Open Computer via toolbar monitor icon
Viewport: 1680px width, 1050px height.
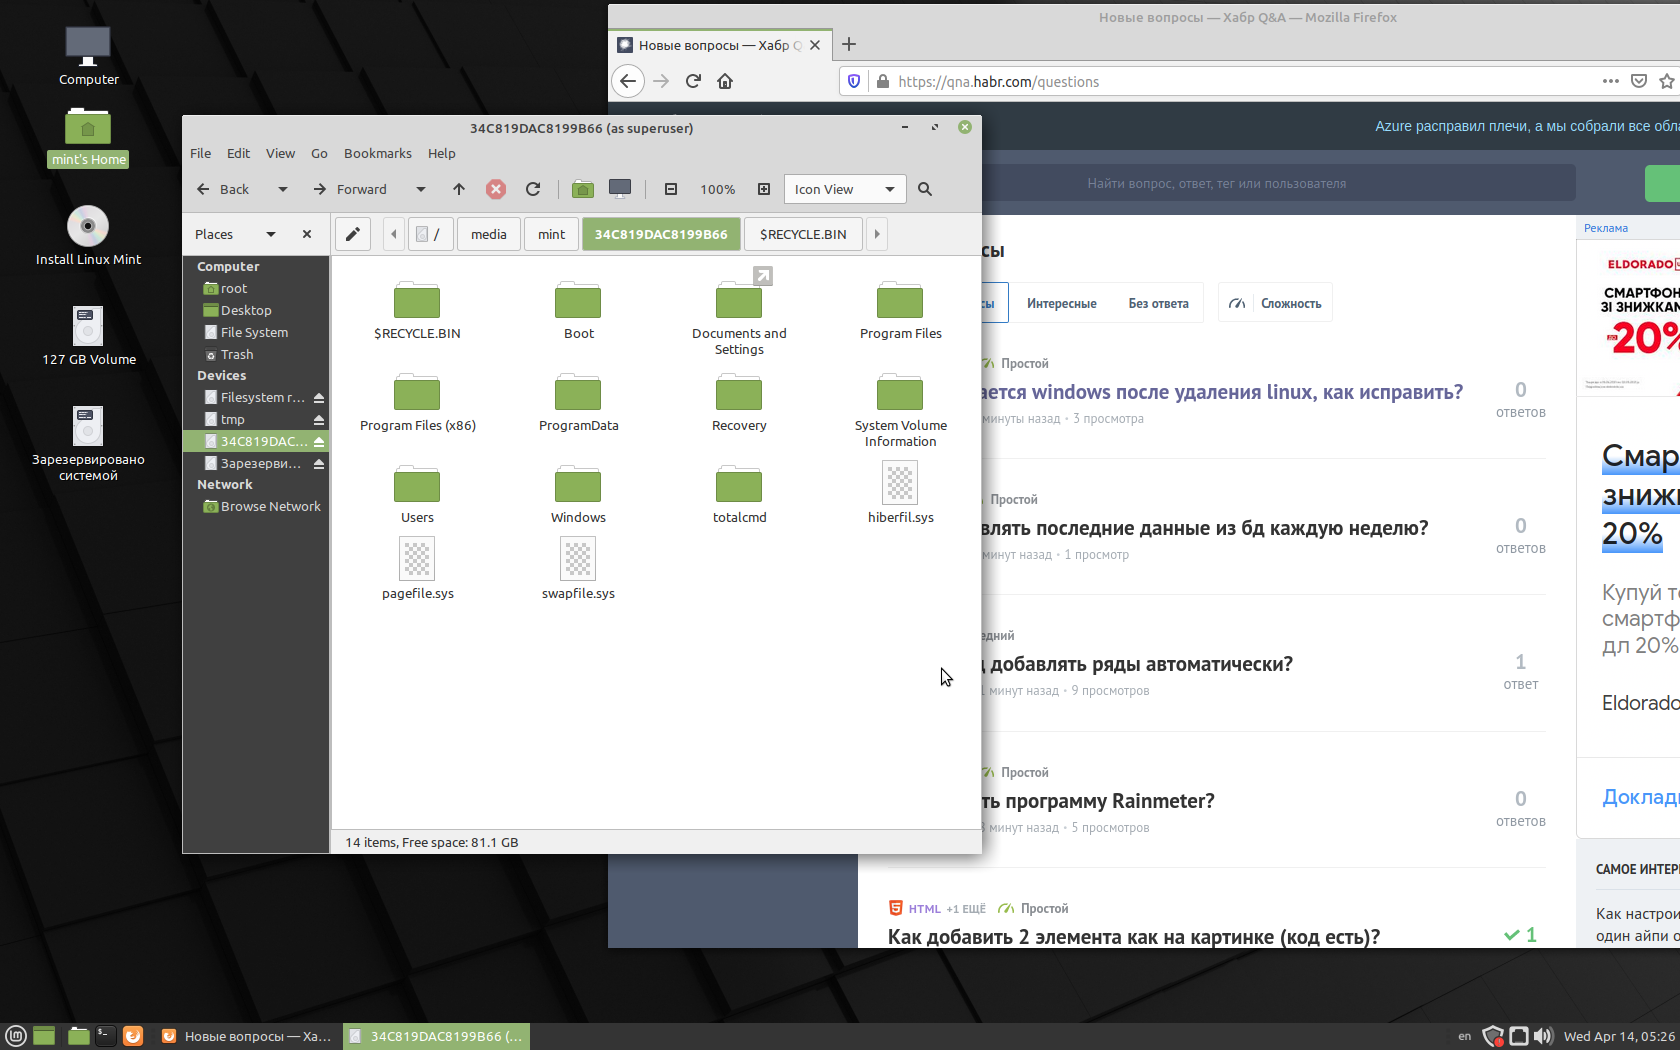point(620,189)
